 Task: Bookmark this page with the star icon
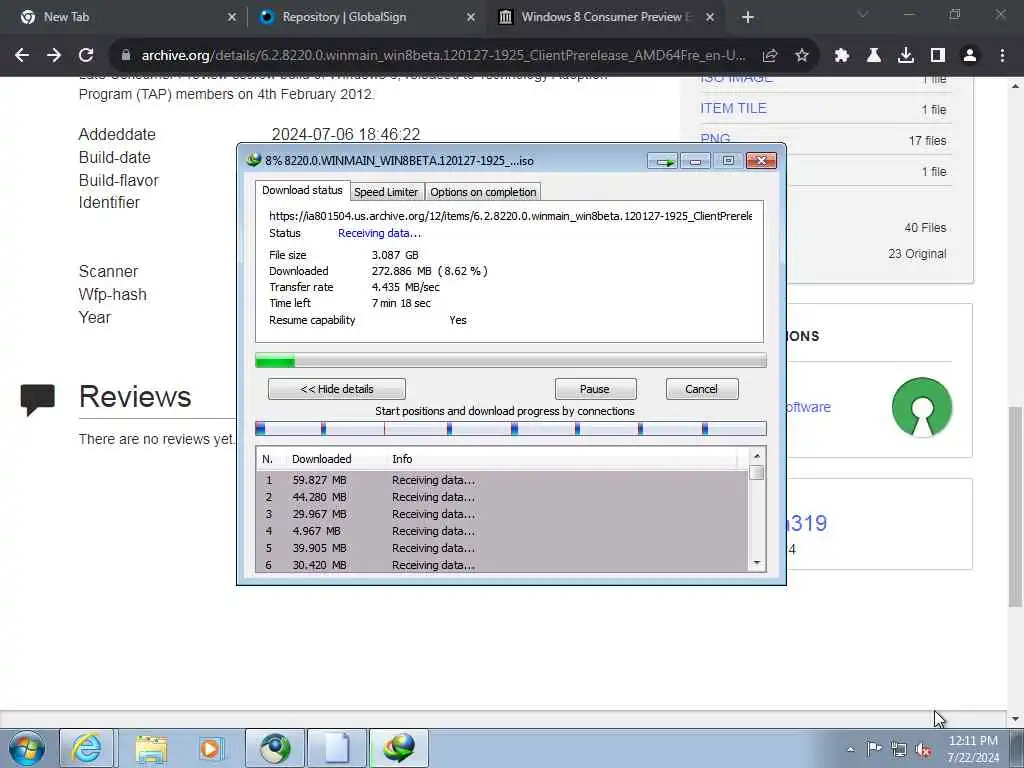[x=801, y=56]
